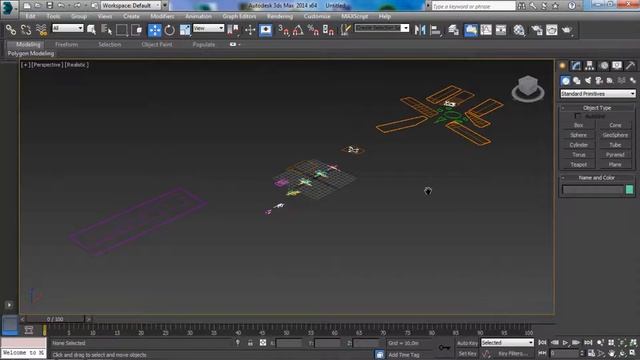Click the Key Filters button
The image size is (640, 360).
pyautogui.click(x=512, y=354)
